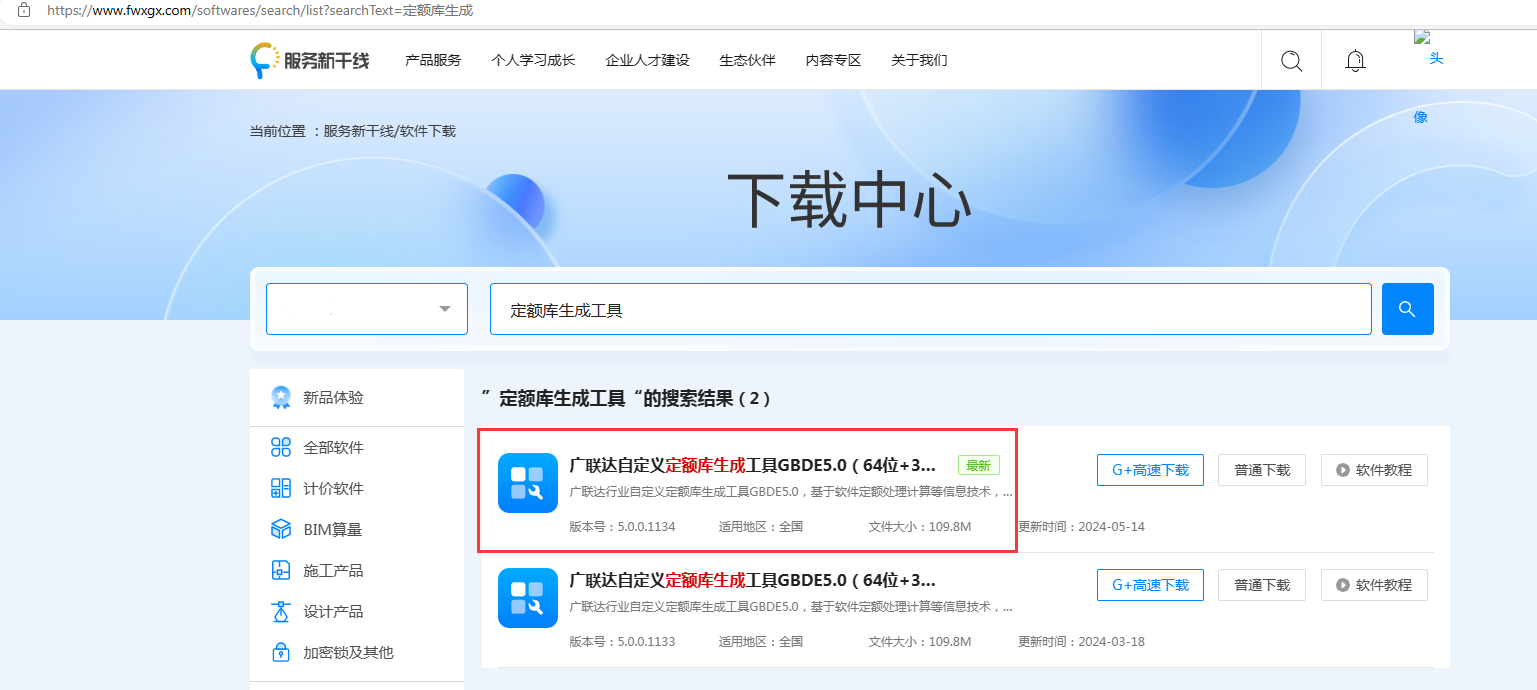The height and width of the screenshot is (690, 1537).
Task: Click the text 版本号：5.0.0.1134
Action: click(x=622, y=526)
